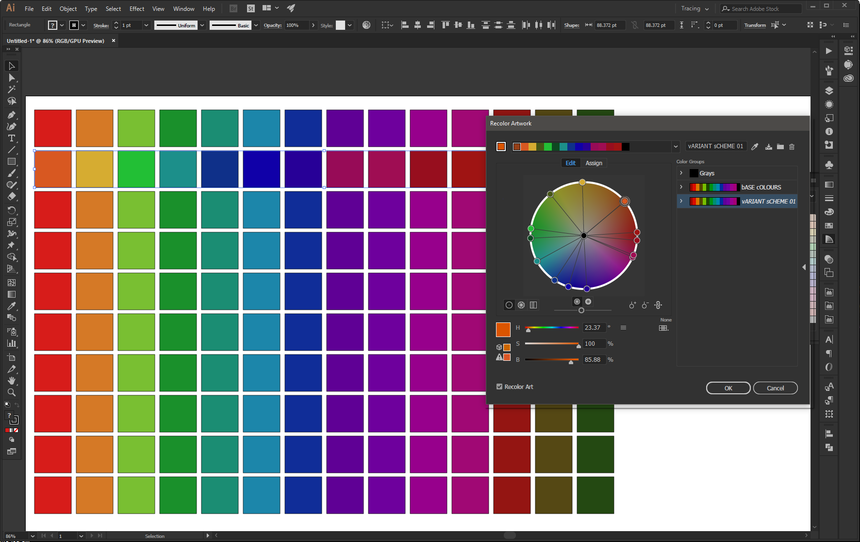
Task: Display the segmented color wheel
Action: coord(521,305)
